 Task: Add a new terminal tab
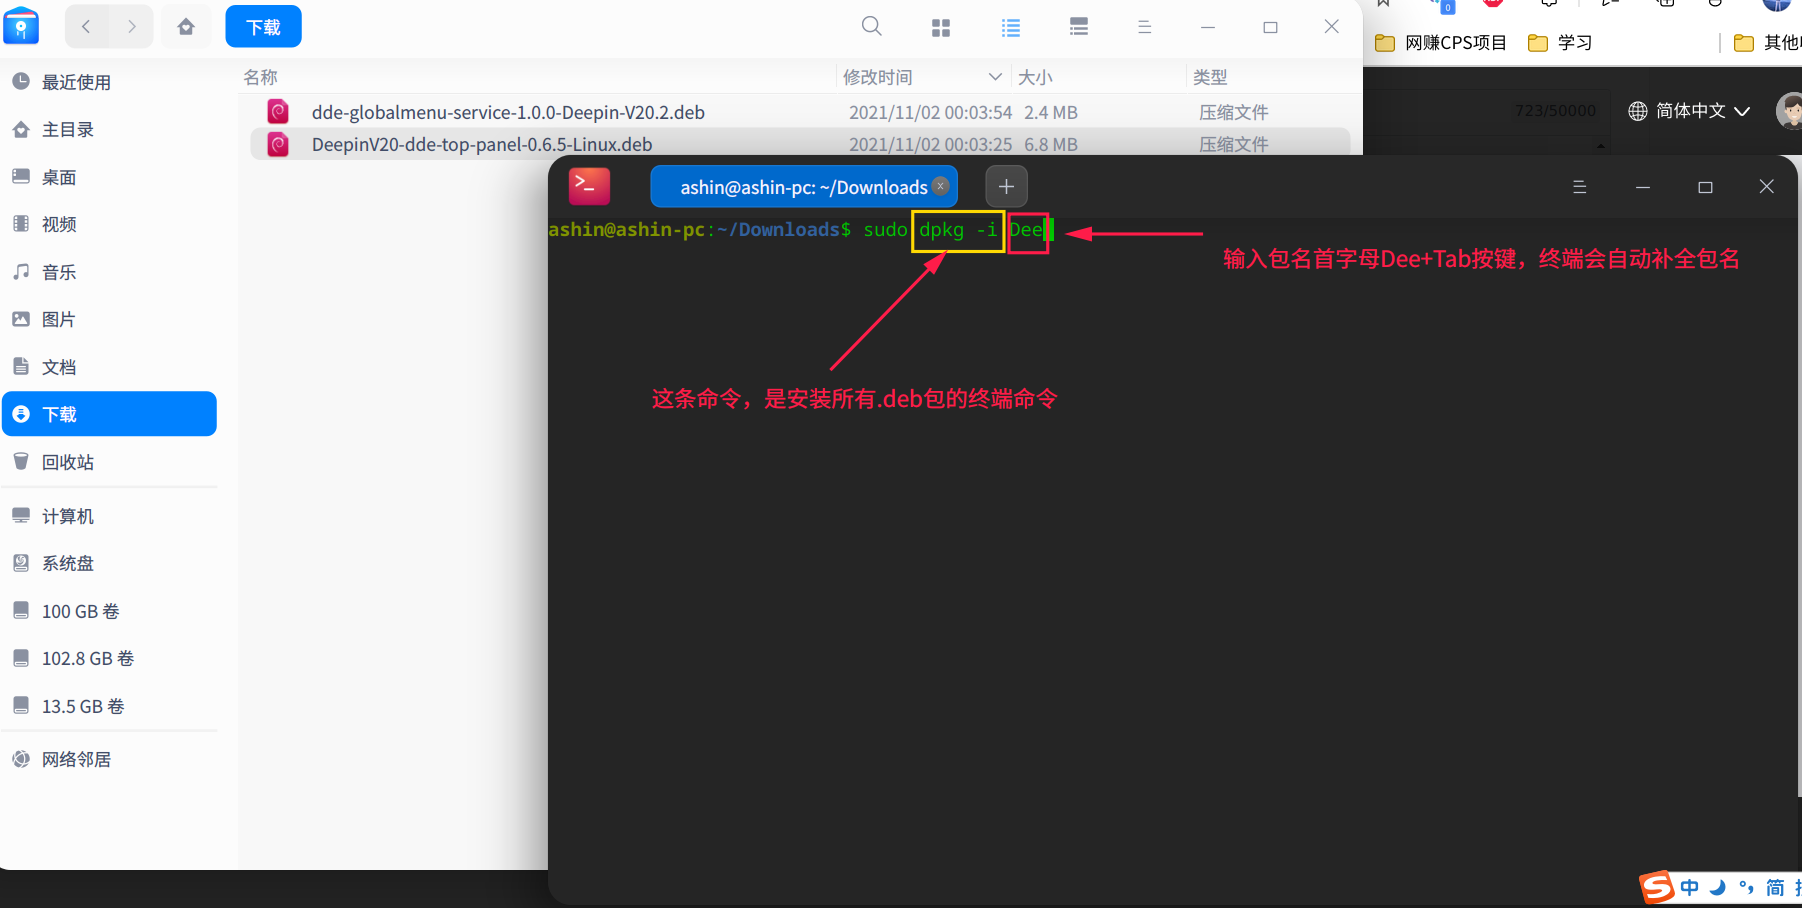click(1006, 186)
